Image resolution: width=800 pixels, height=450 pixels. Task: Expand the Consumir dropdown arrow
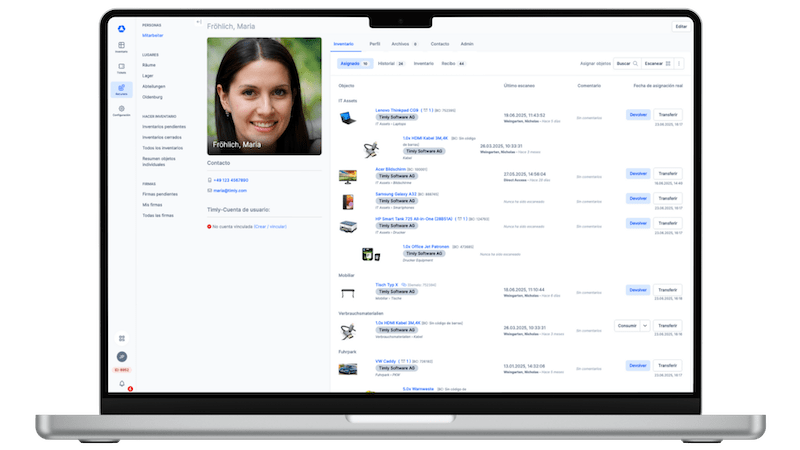point(645,326)
